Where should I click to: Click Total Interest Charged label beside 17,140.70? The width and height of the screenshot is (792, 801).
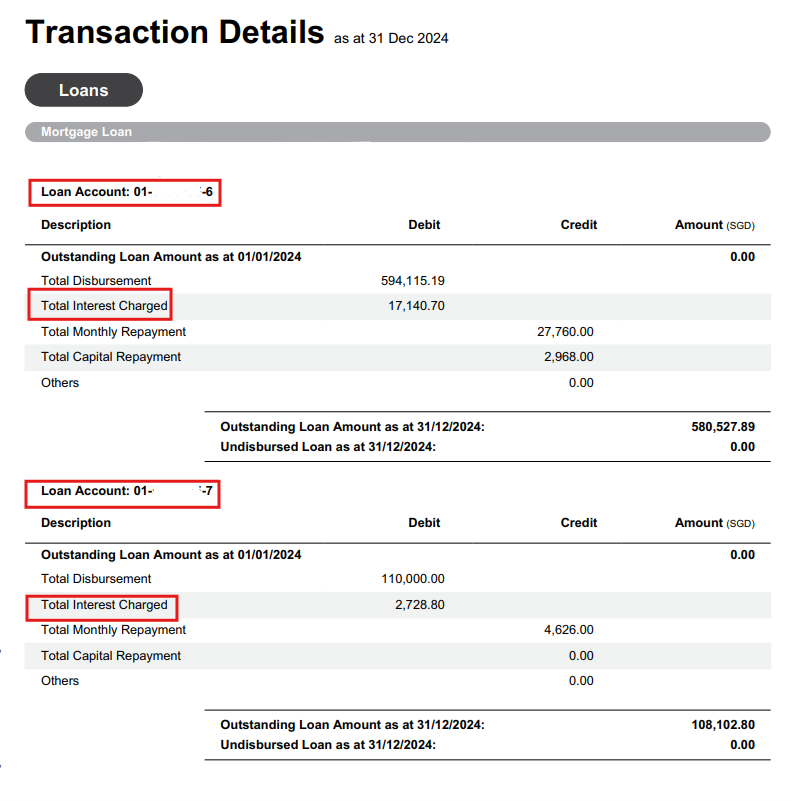coord(104,306)
